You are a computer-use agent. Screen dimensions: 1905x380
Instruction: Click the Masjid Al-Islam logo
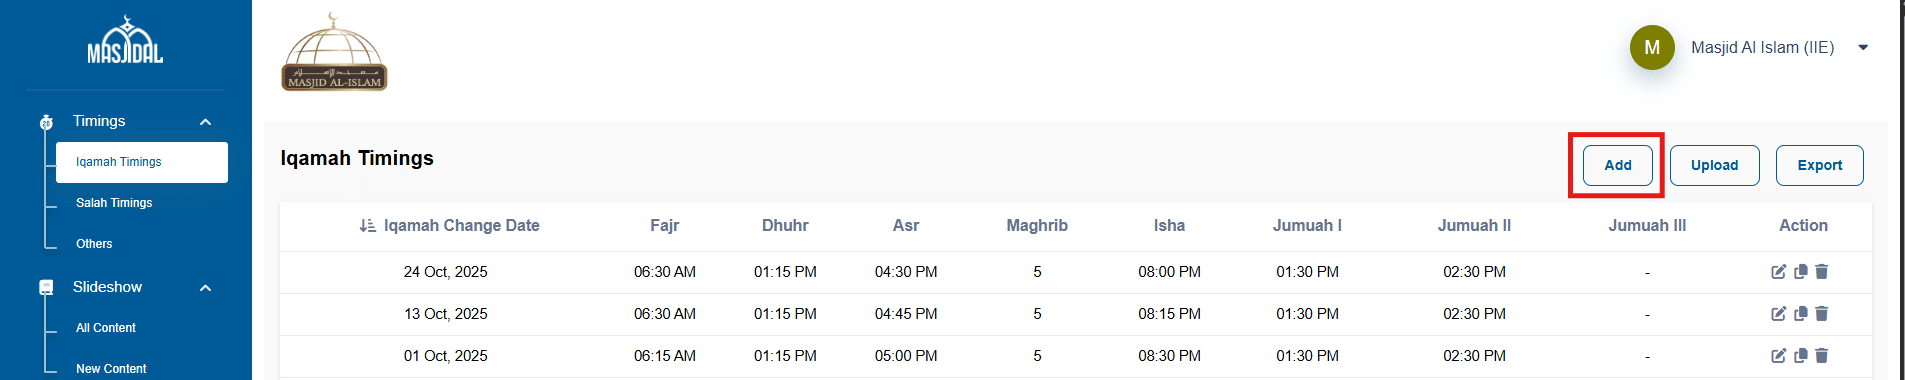(x=334, y=52)
